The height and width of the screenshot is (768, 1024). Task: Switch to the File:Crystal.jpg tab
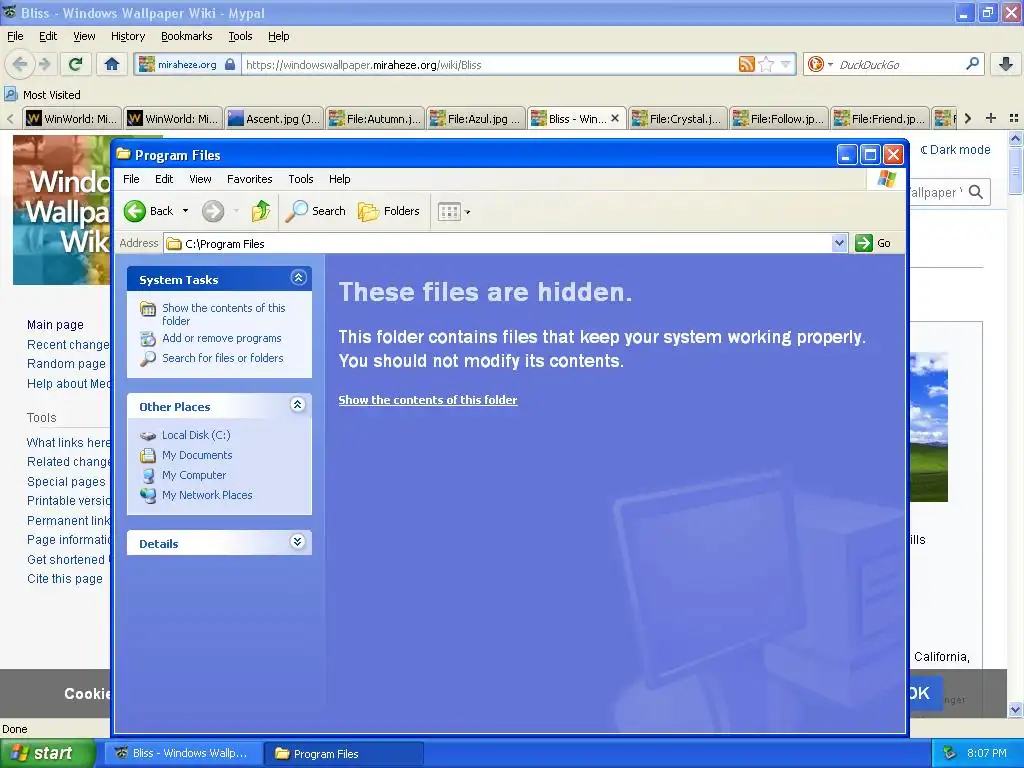point(678,118)
